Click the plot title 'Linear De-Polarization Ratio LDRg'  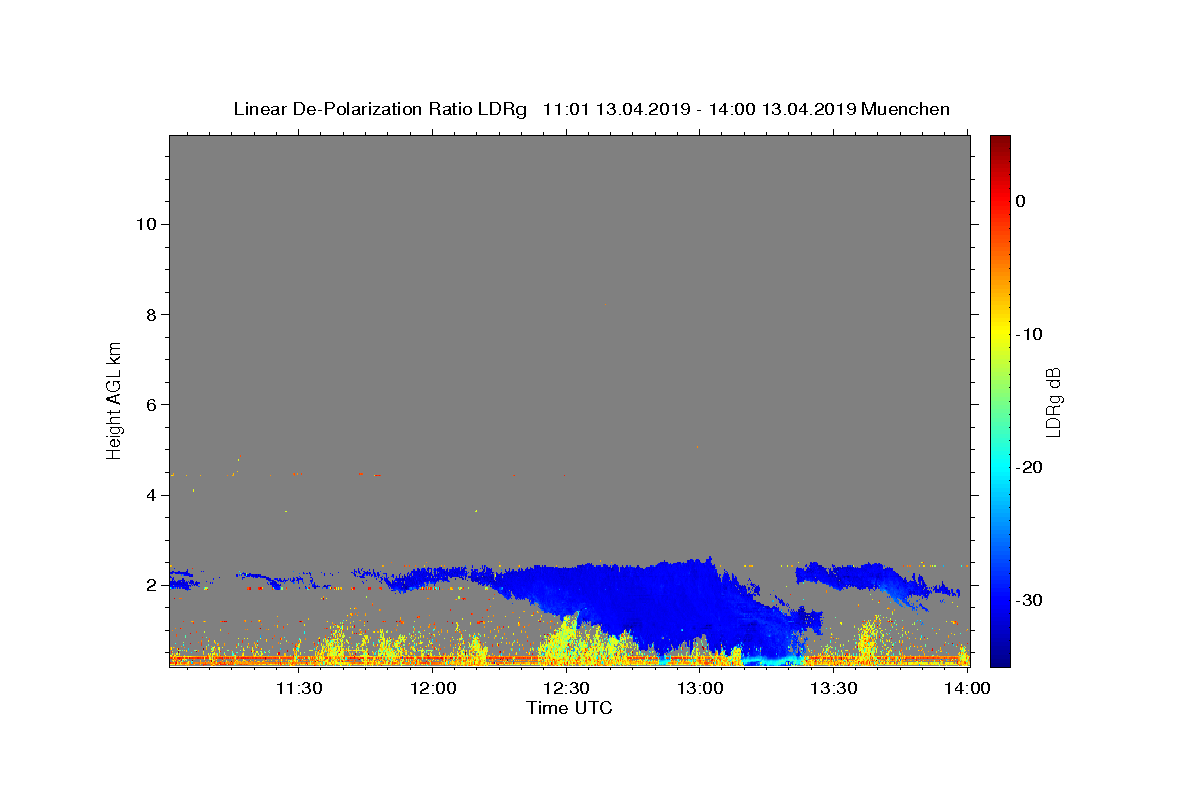(380, 109)
